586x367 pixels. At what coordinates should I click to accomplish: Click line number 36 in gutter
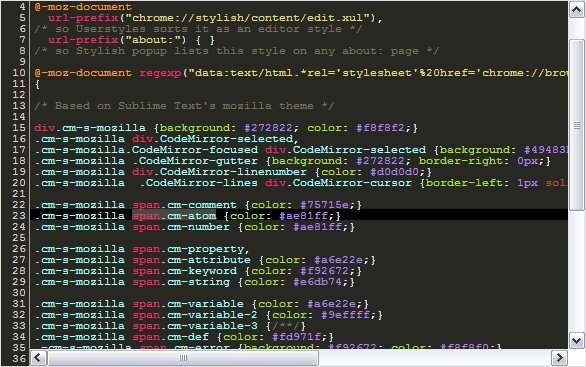19,358
